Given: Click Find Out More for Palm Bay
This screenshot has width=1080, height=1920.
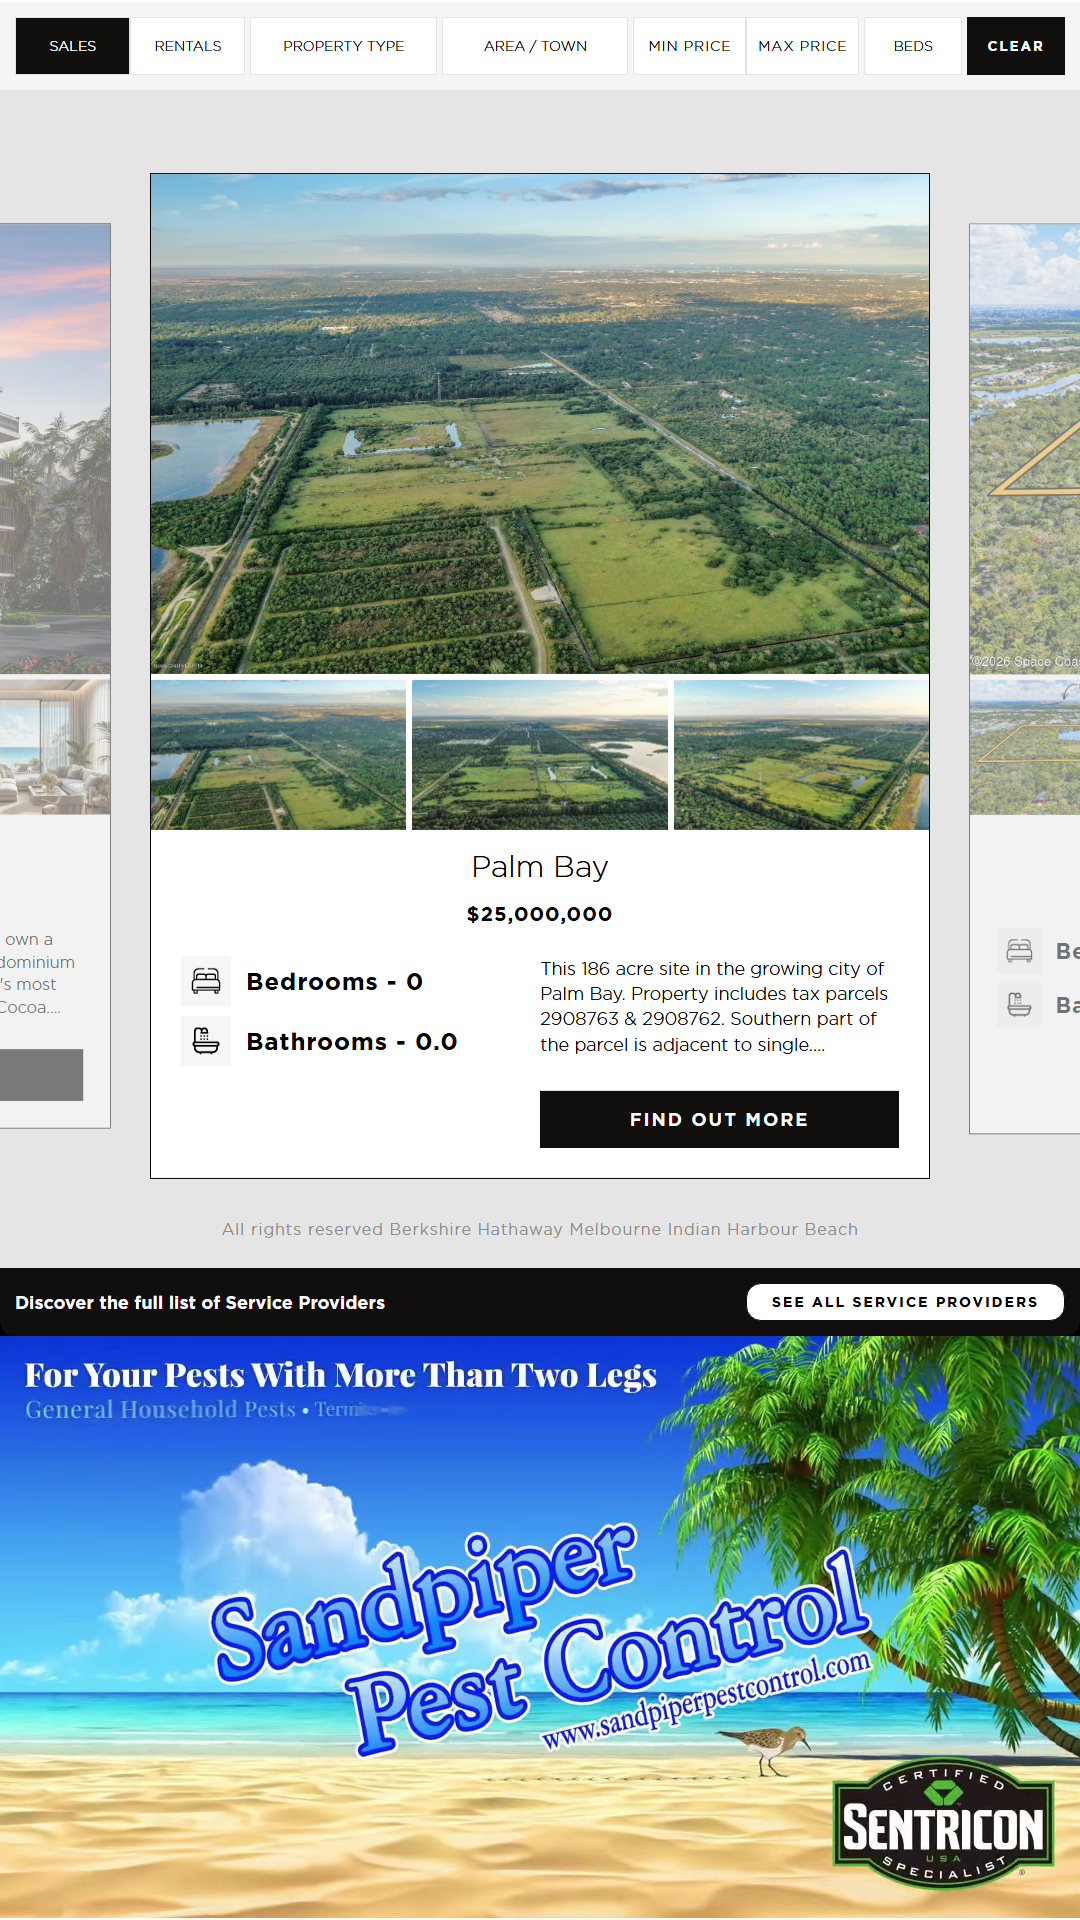Looking at the screenshot, I should [x=719, y=1119].
